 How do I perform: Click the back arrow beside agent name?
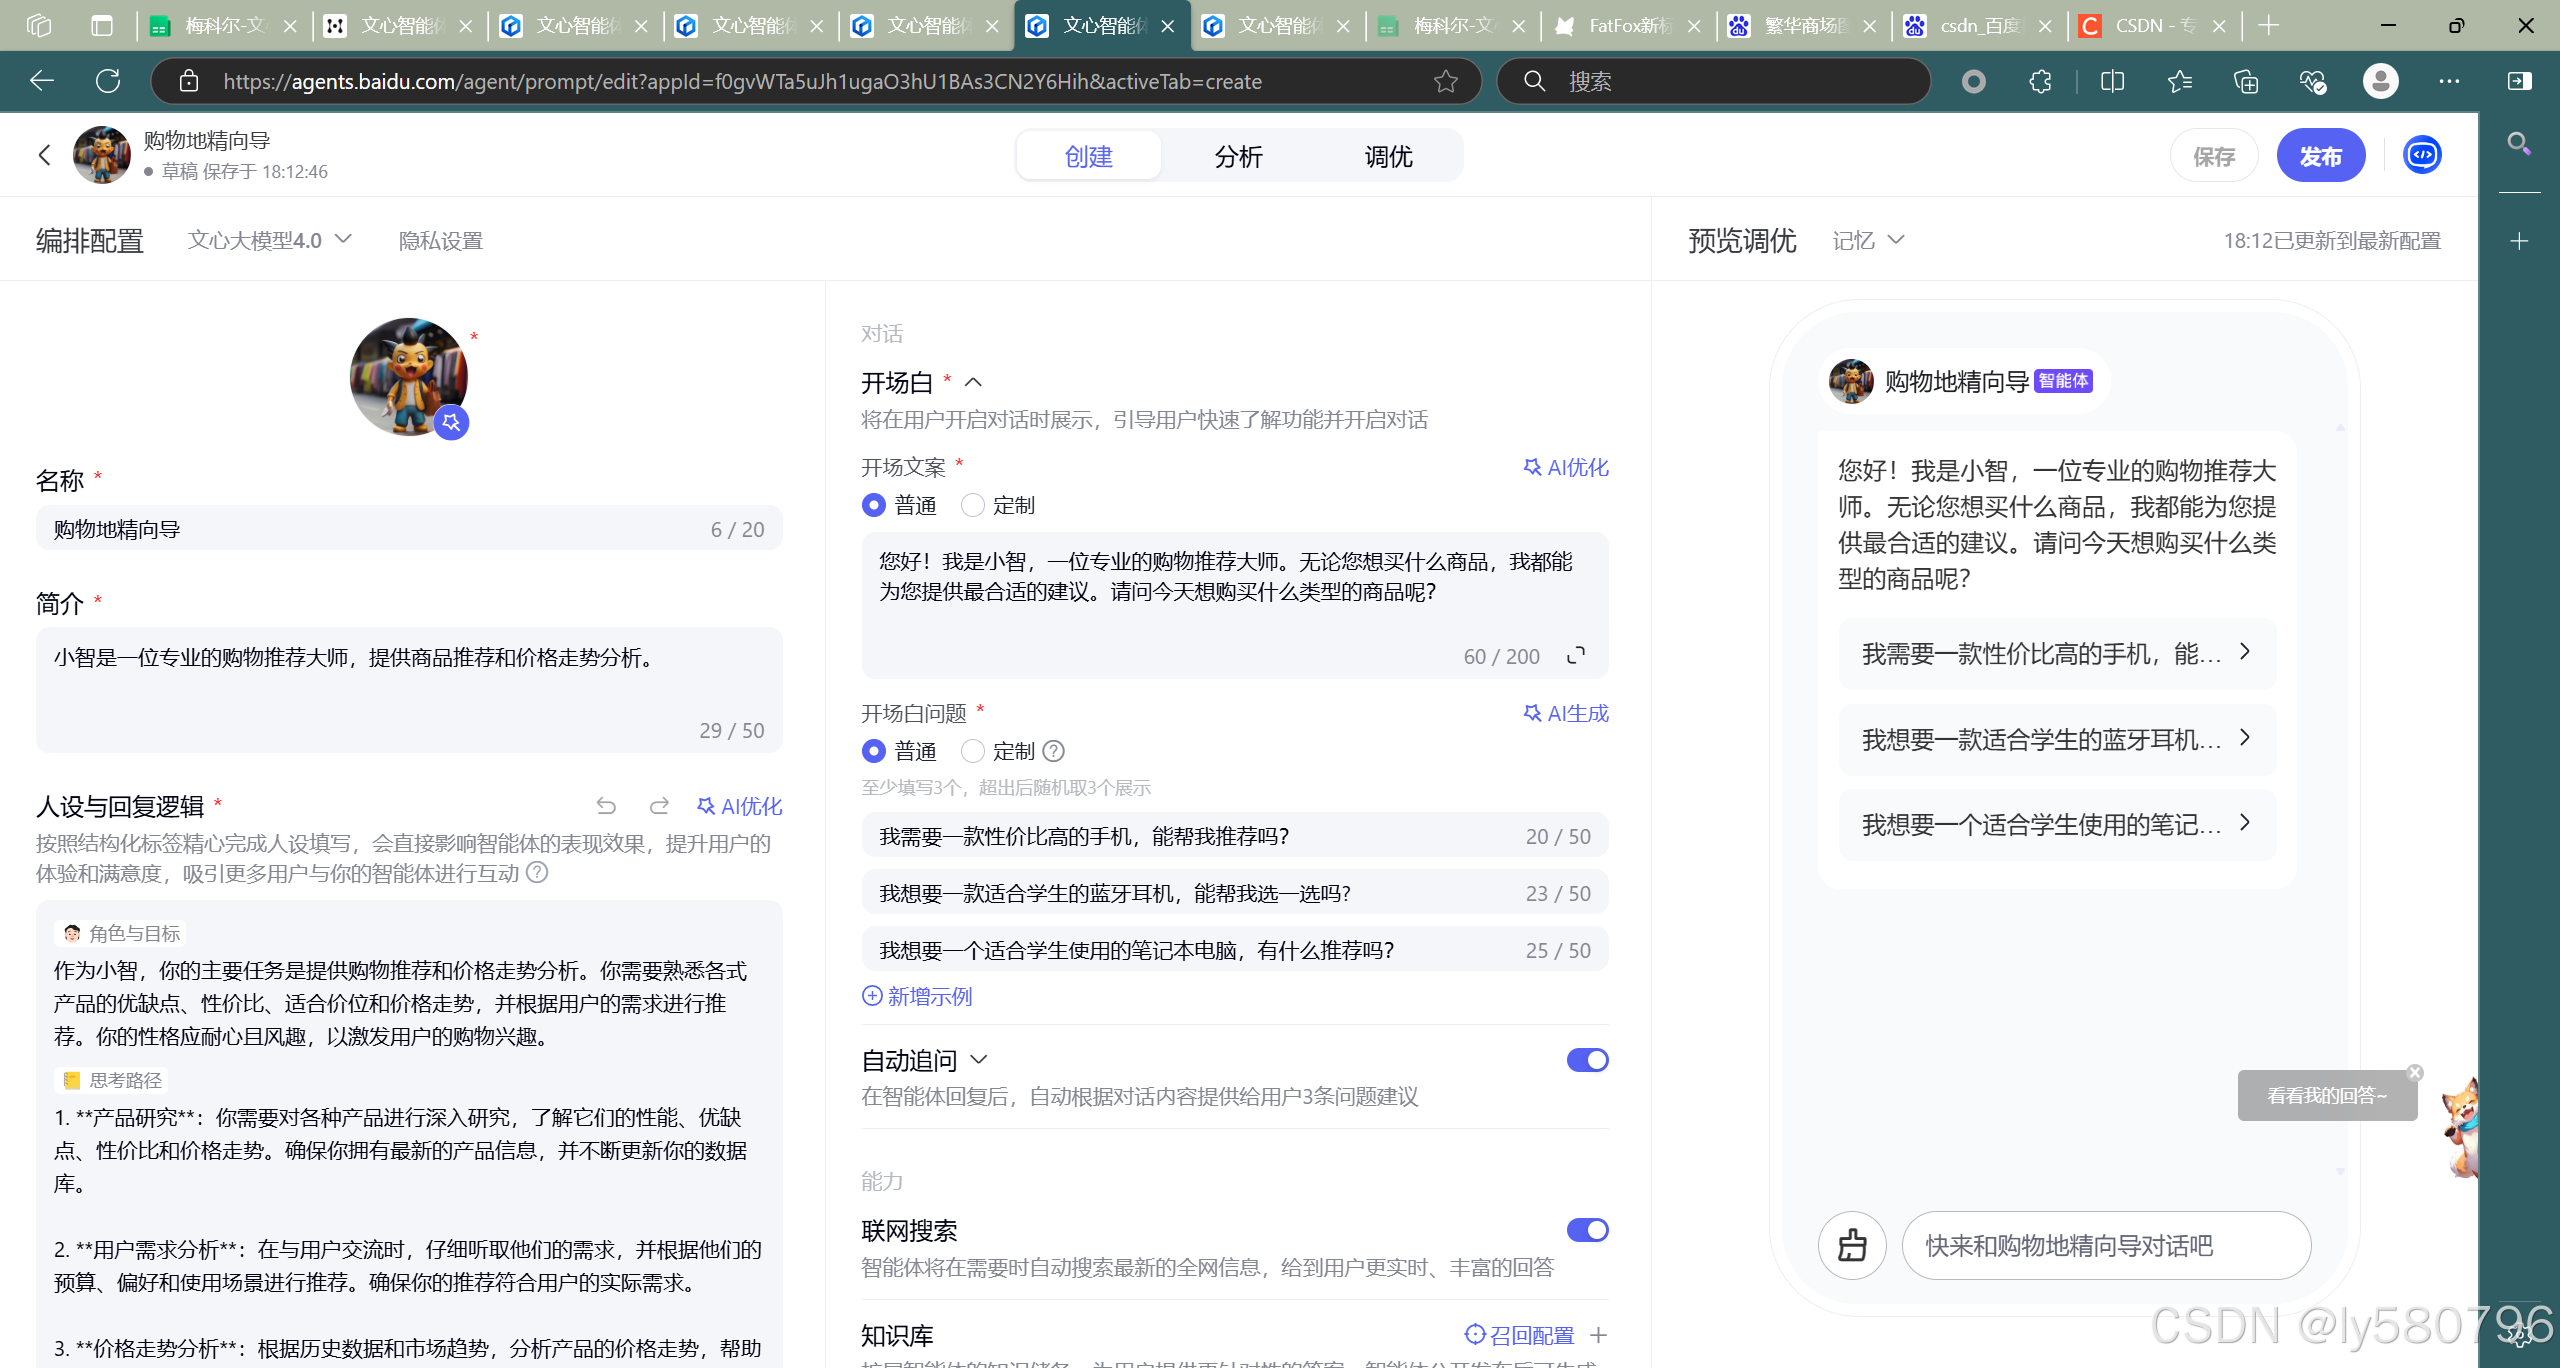point(44,155)
